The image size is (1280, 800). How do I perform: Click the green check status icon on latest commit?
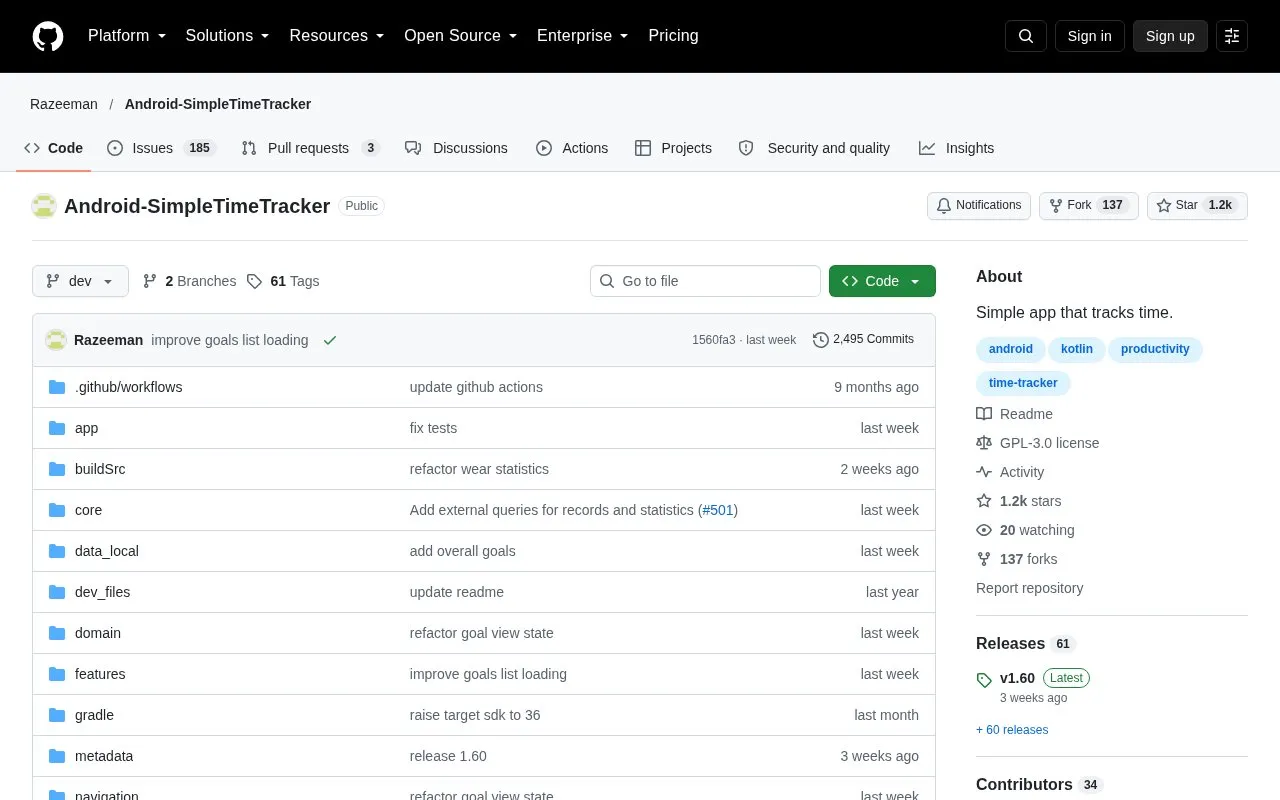coord(330,340)
